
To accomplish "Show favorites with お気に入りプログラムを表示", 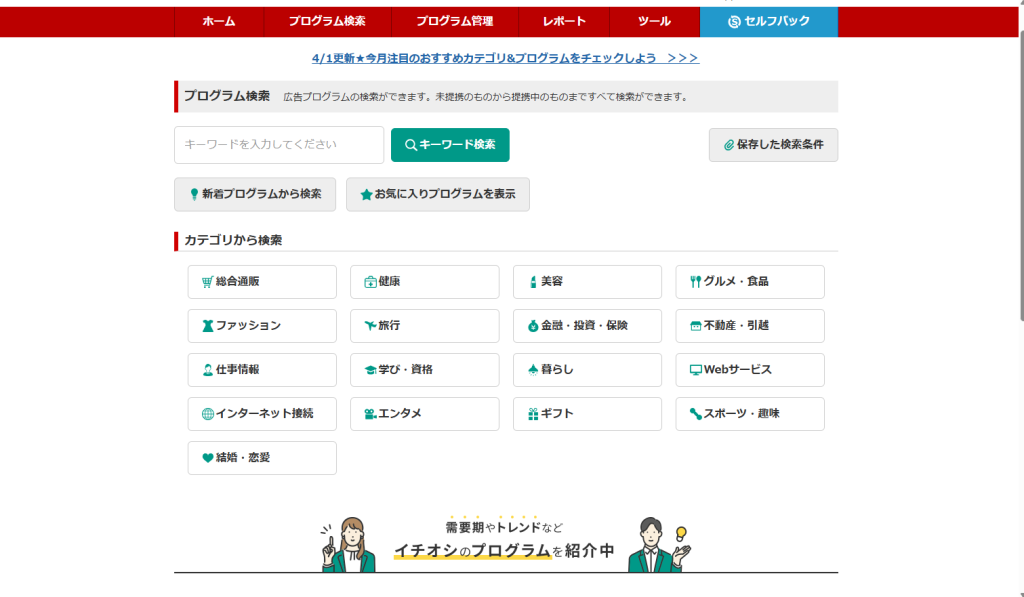I will [x=437, y=194].
